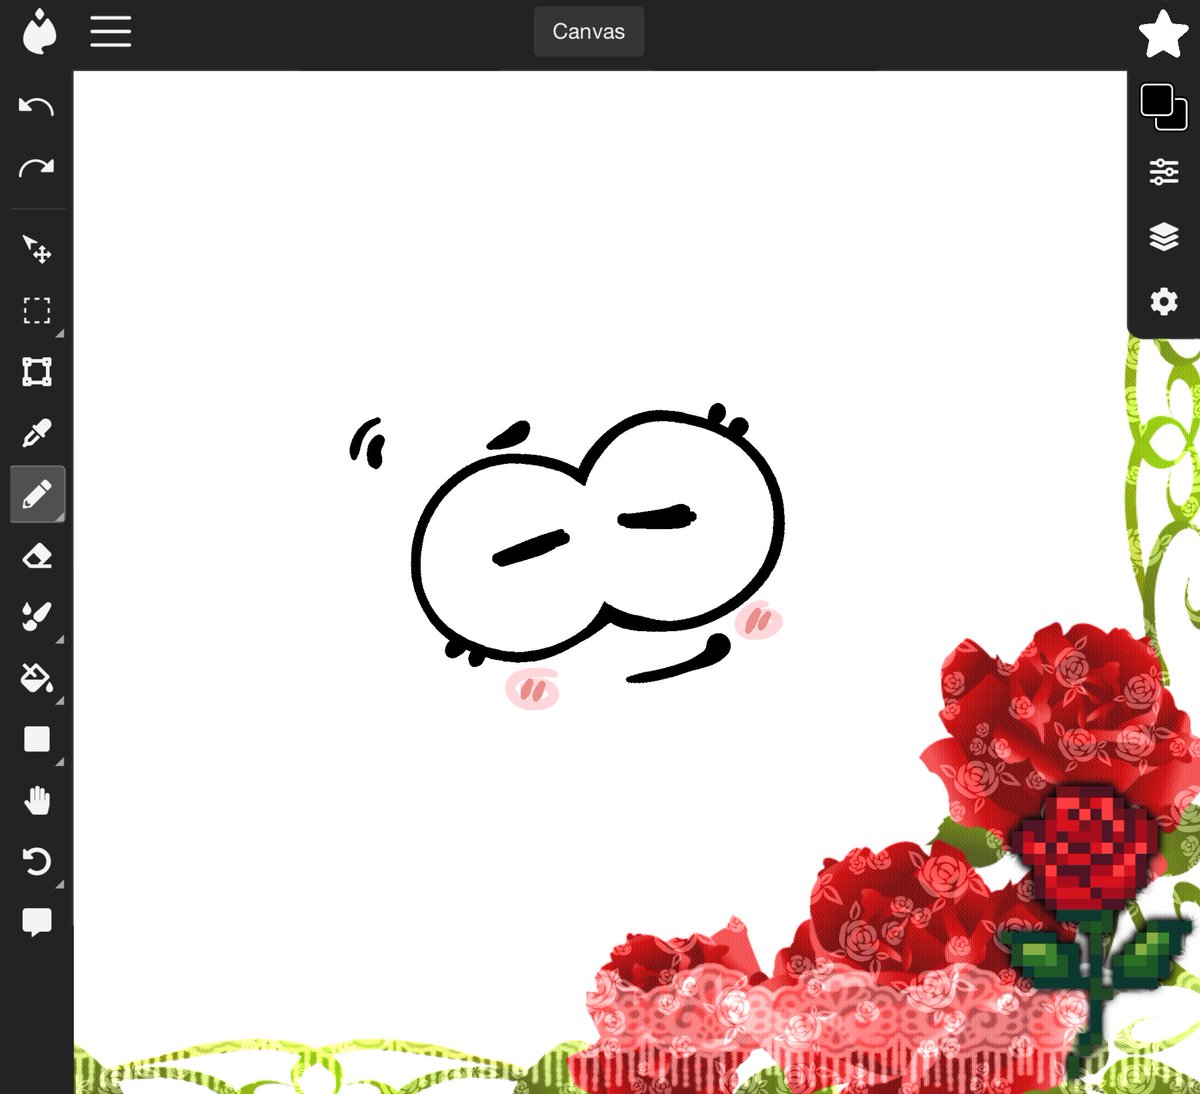The image size is (1200, 1094).
Task: Redo the undone action
Action: click(37, 167)
